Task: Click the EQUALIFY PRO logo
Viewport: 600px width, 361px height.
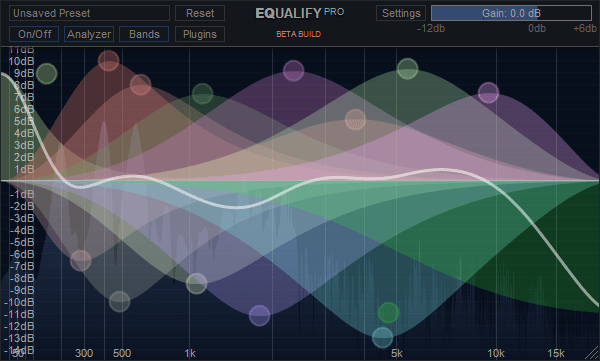Action: coord(300,13)
